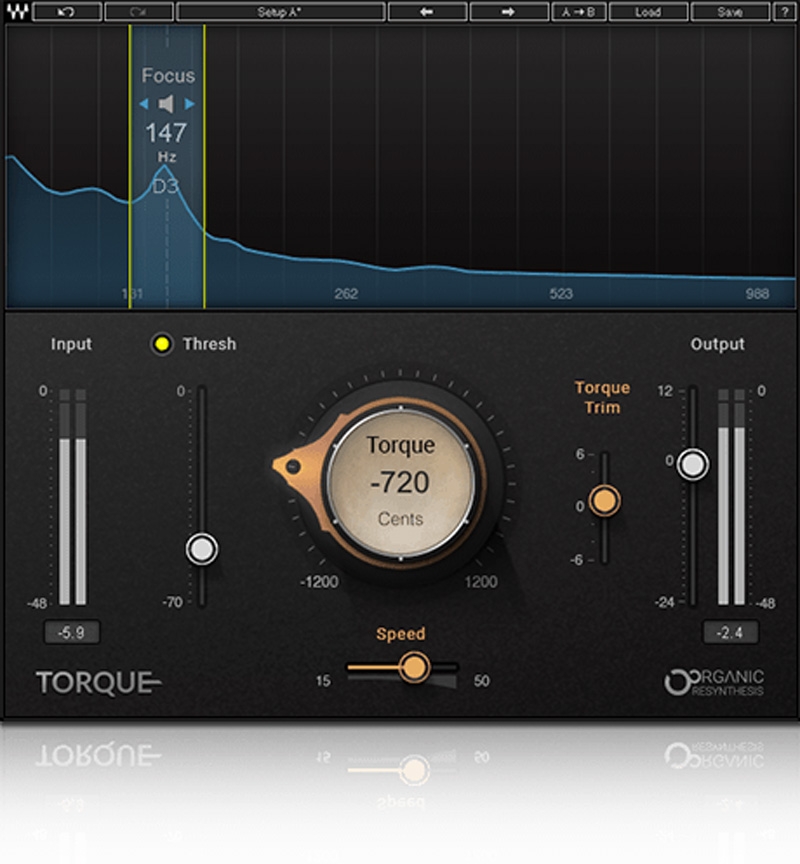Click the Thresh slider white handle
The width and height of the screenshot is (800, 864).
[x=202, y=548]
